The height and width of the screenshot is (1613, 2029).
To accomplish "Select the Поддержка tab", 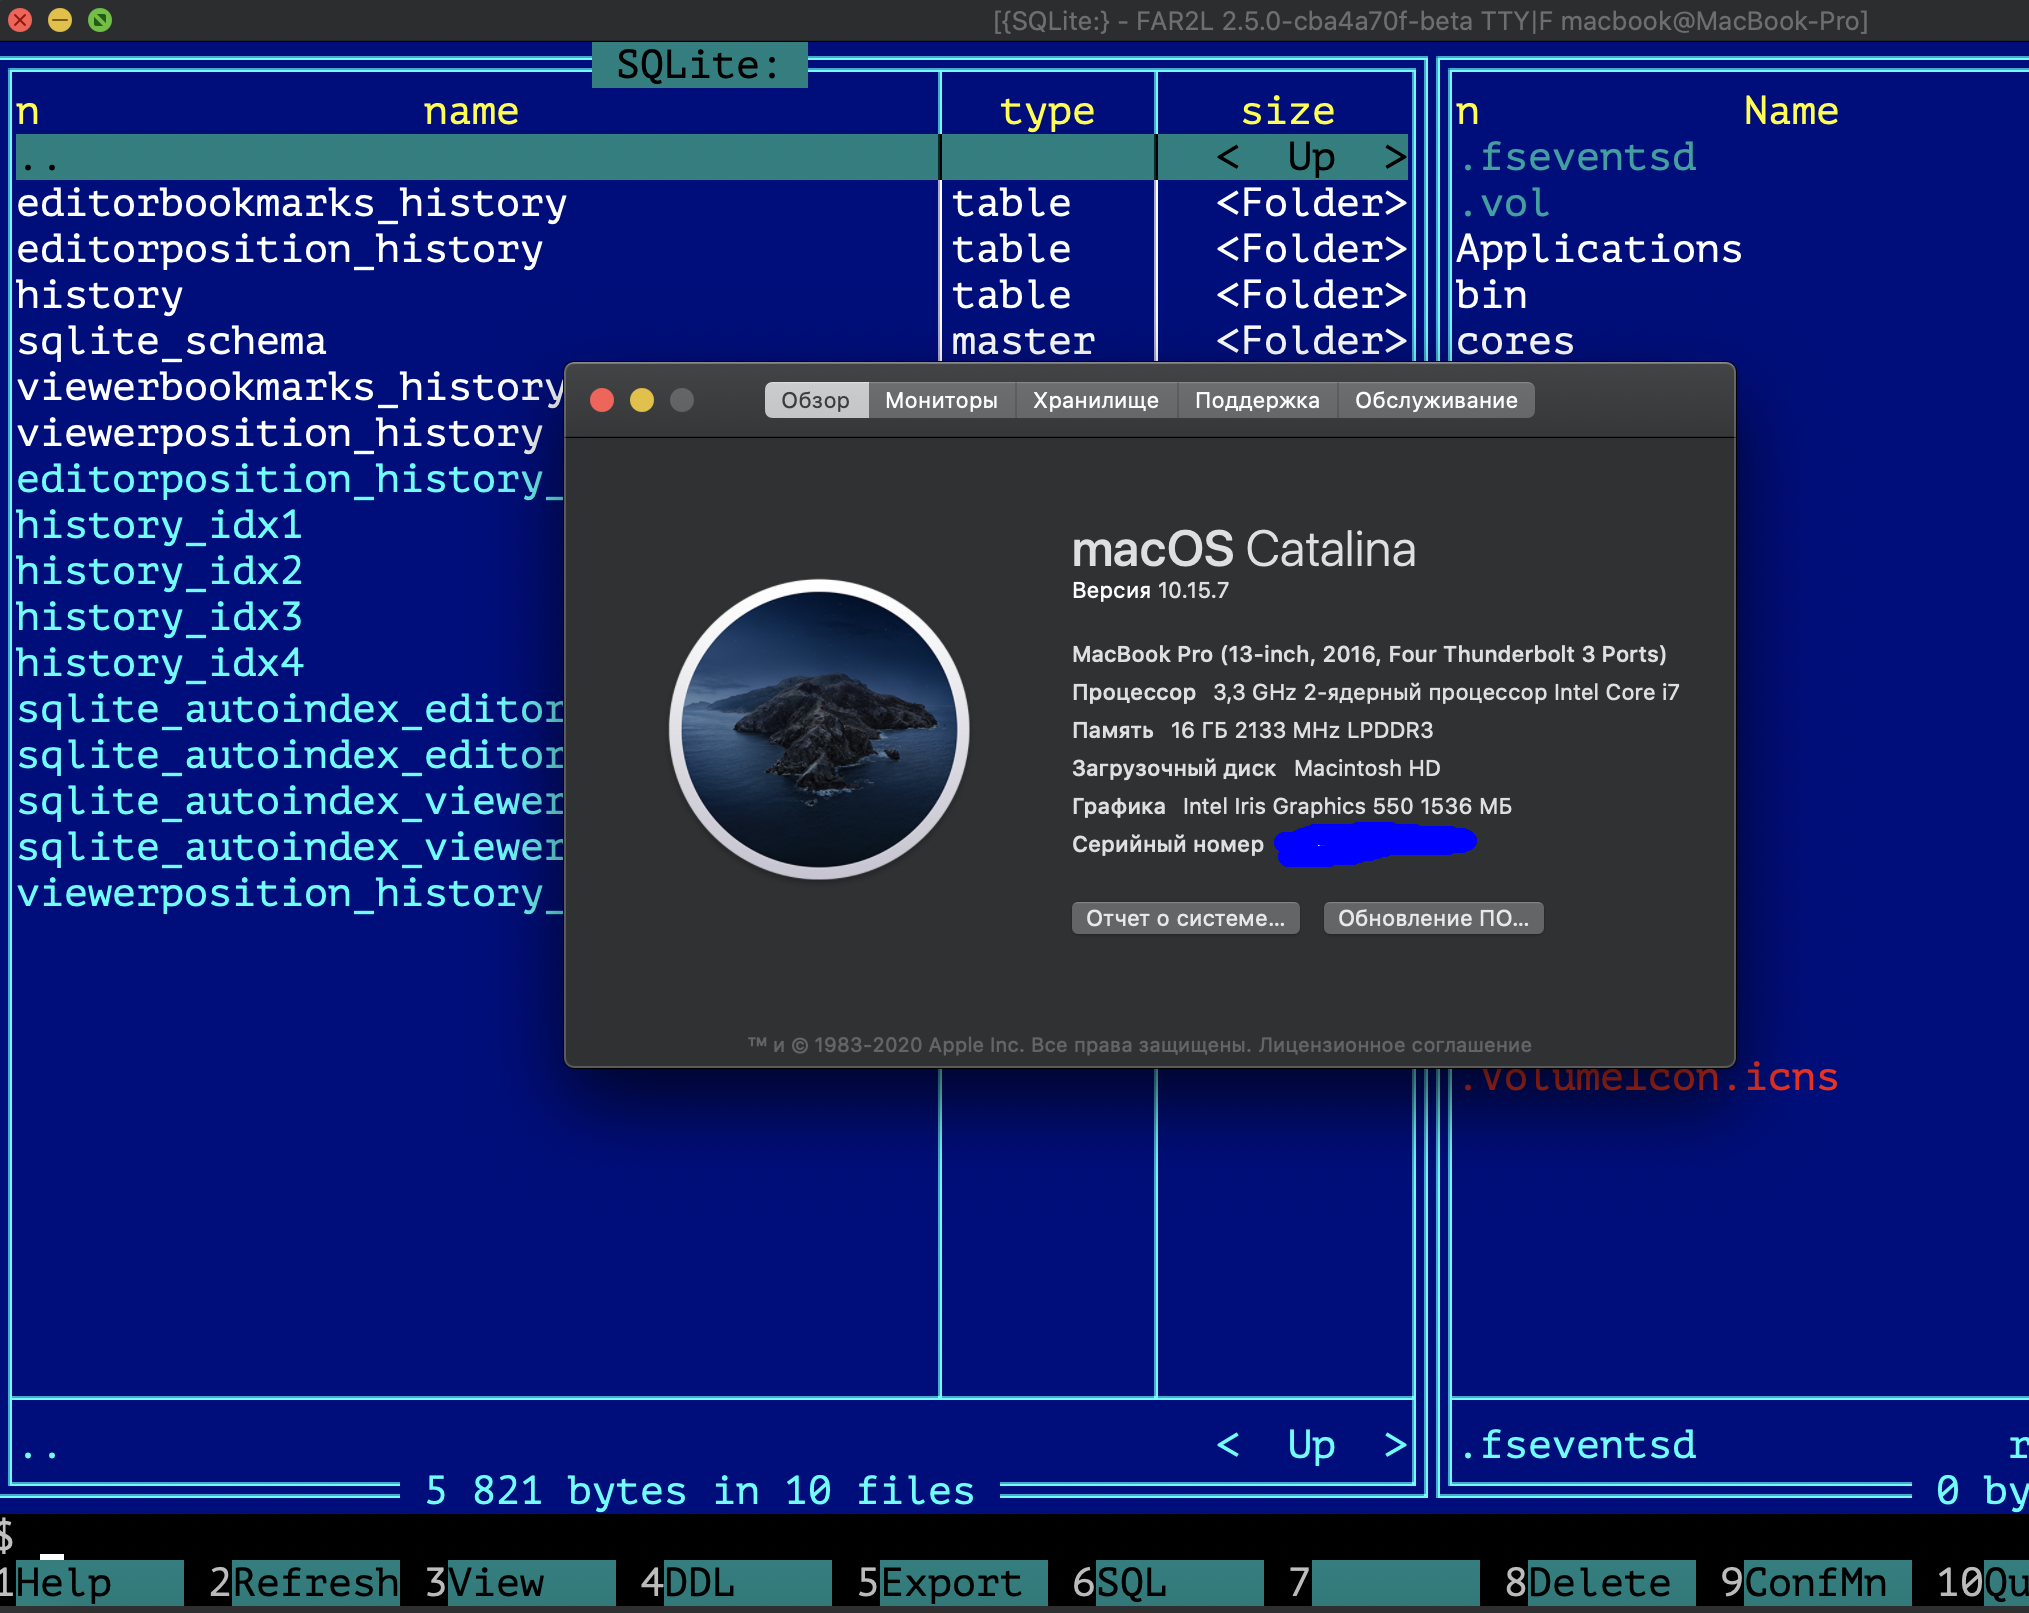I will coord(1256,401).
